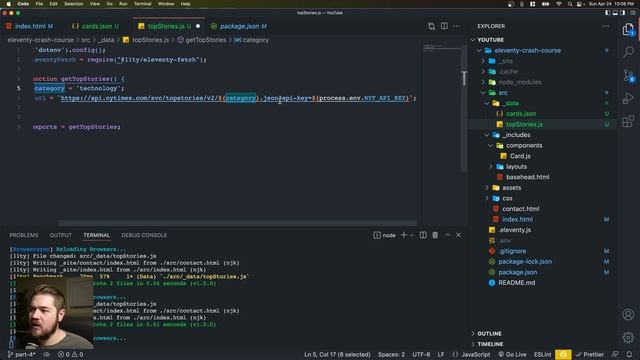
Task: Click the part-4 git branch indicator
Action: tap(21, 354)
